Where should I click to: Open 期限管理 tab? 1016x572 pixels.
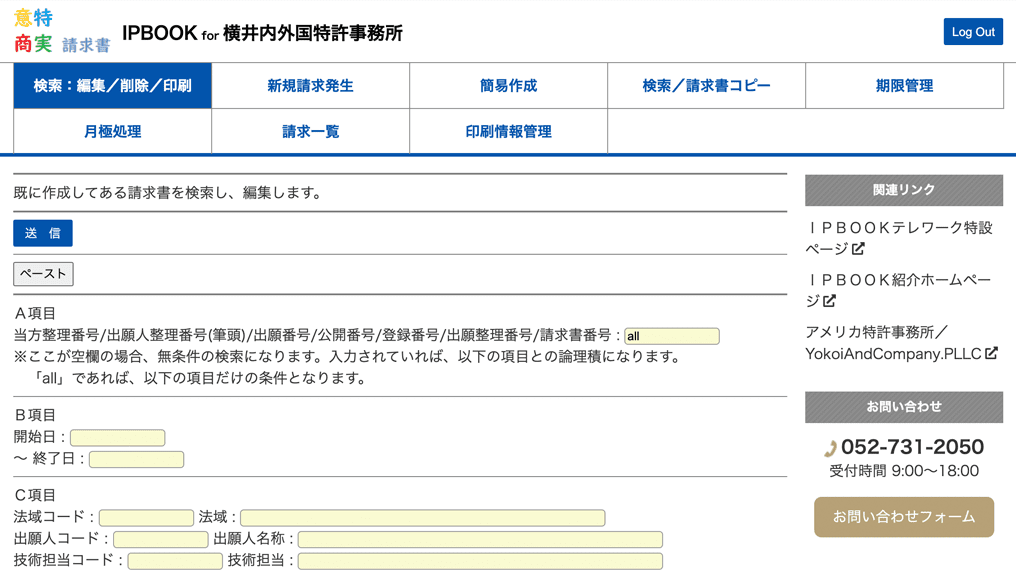click(905, 86)
